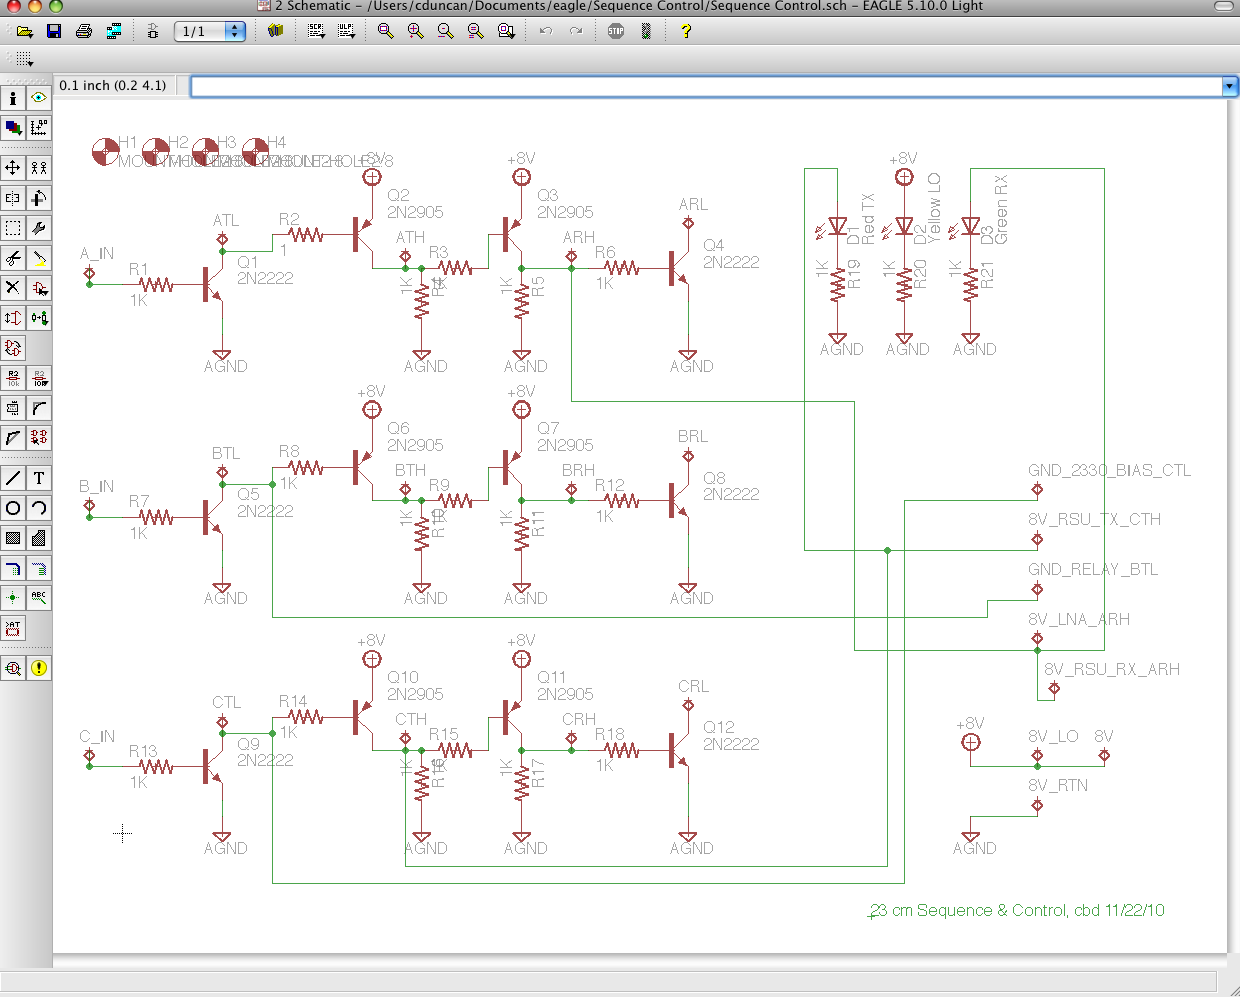Select the Move tool
Viewport: 1240px width, 997px height.
[x=13, y=168]
